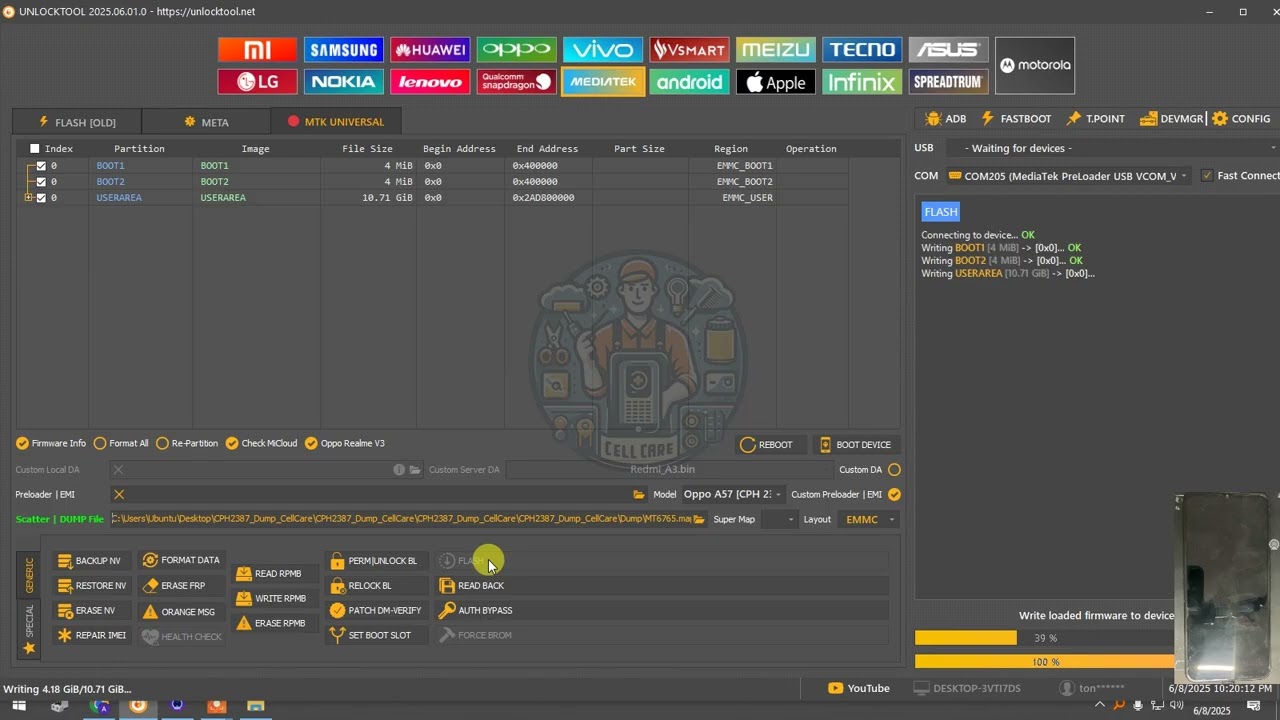Open the FASTBOOT tool tab

pyautogui.click(x=1016, y=119)
